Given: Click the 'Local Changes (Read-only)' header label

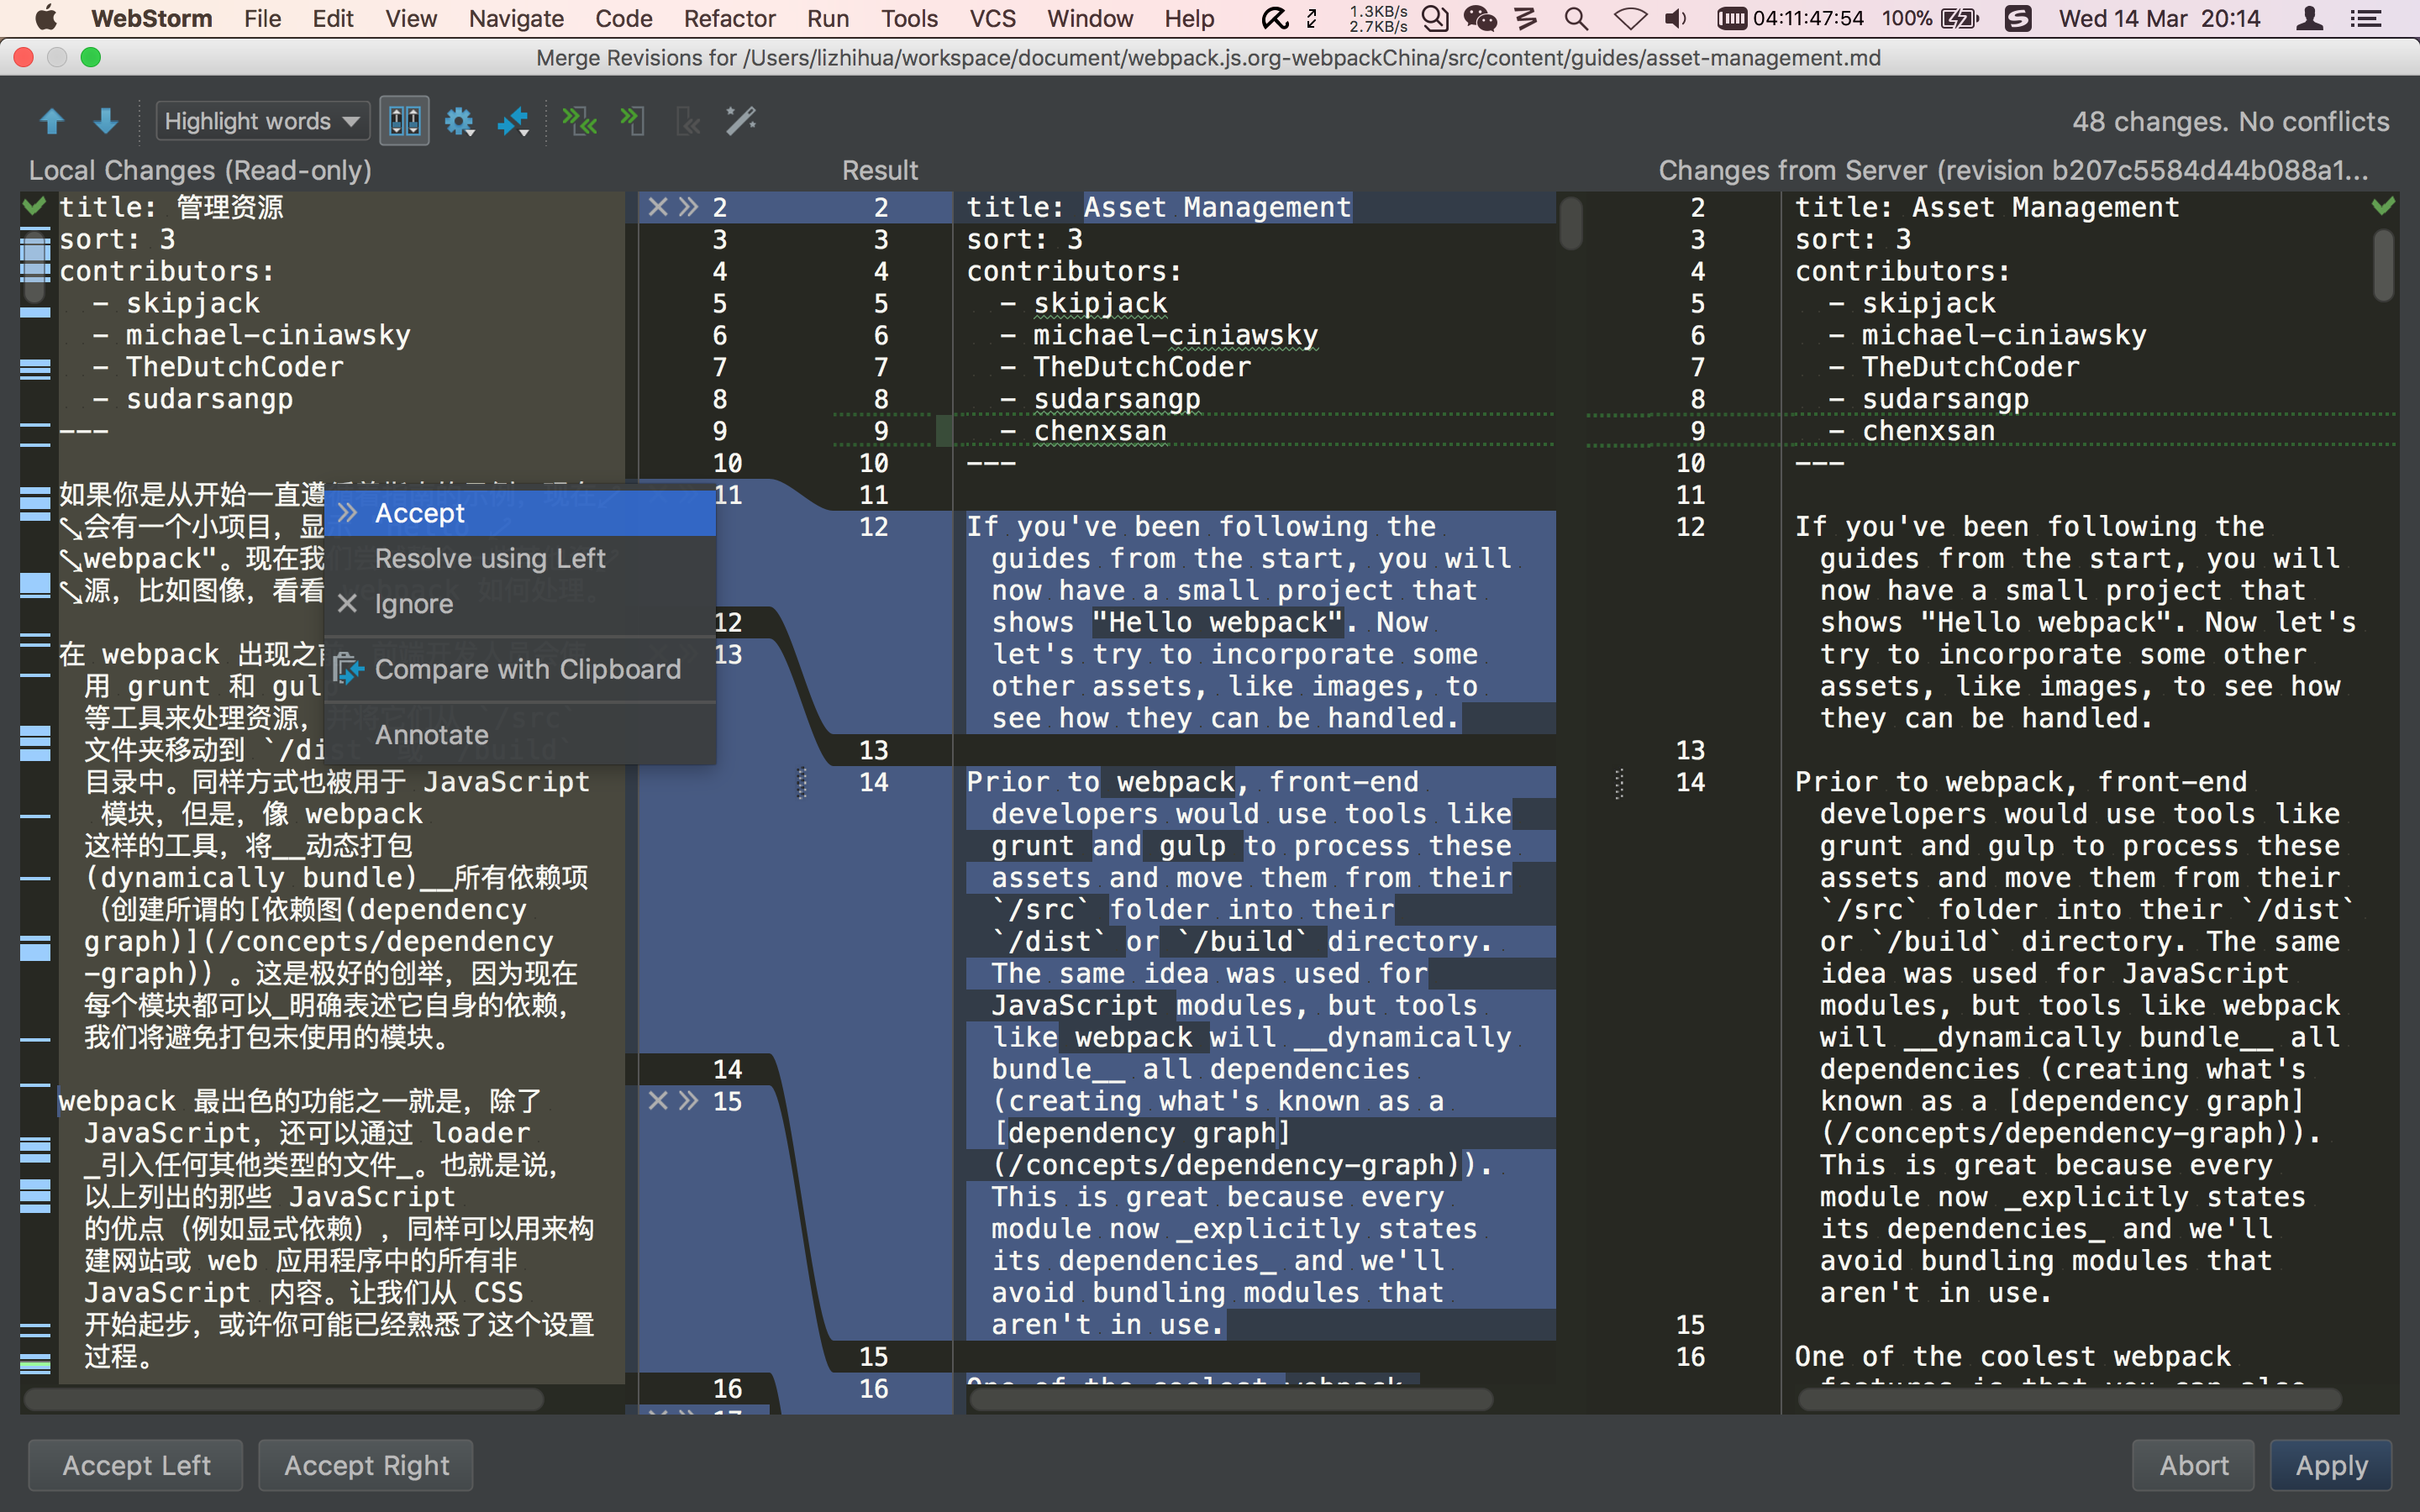Looking at the screenshot, I should pos(200,170).
